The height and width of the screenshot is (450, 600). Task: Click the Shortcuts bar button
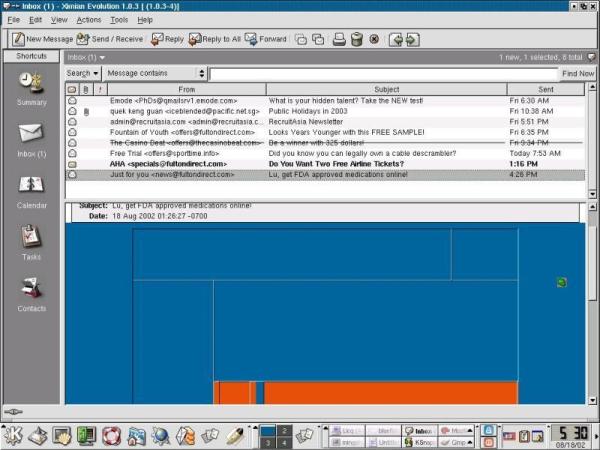click(31, 56)
